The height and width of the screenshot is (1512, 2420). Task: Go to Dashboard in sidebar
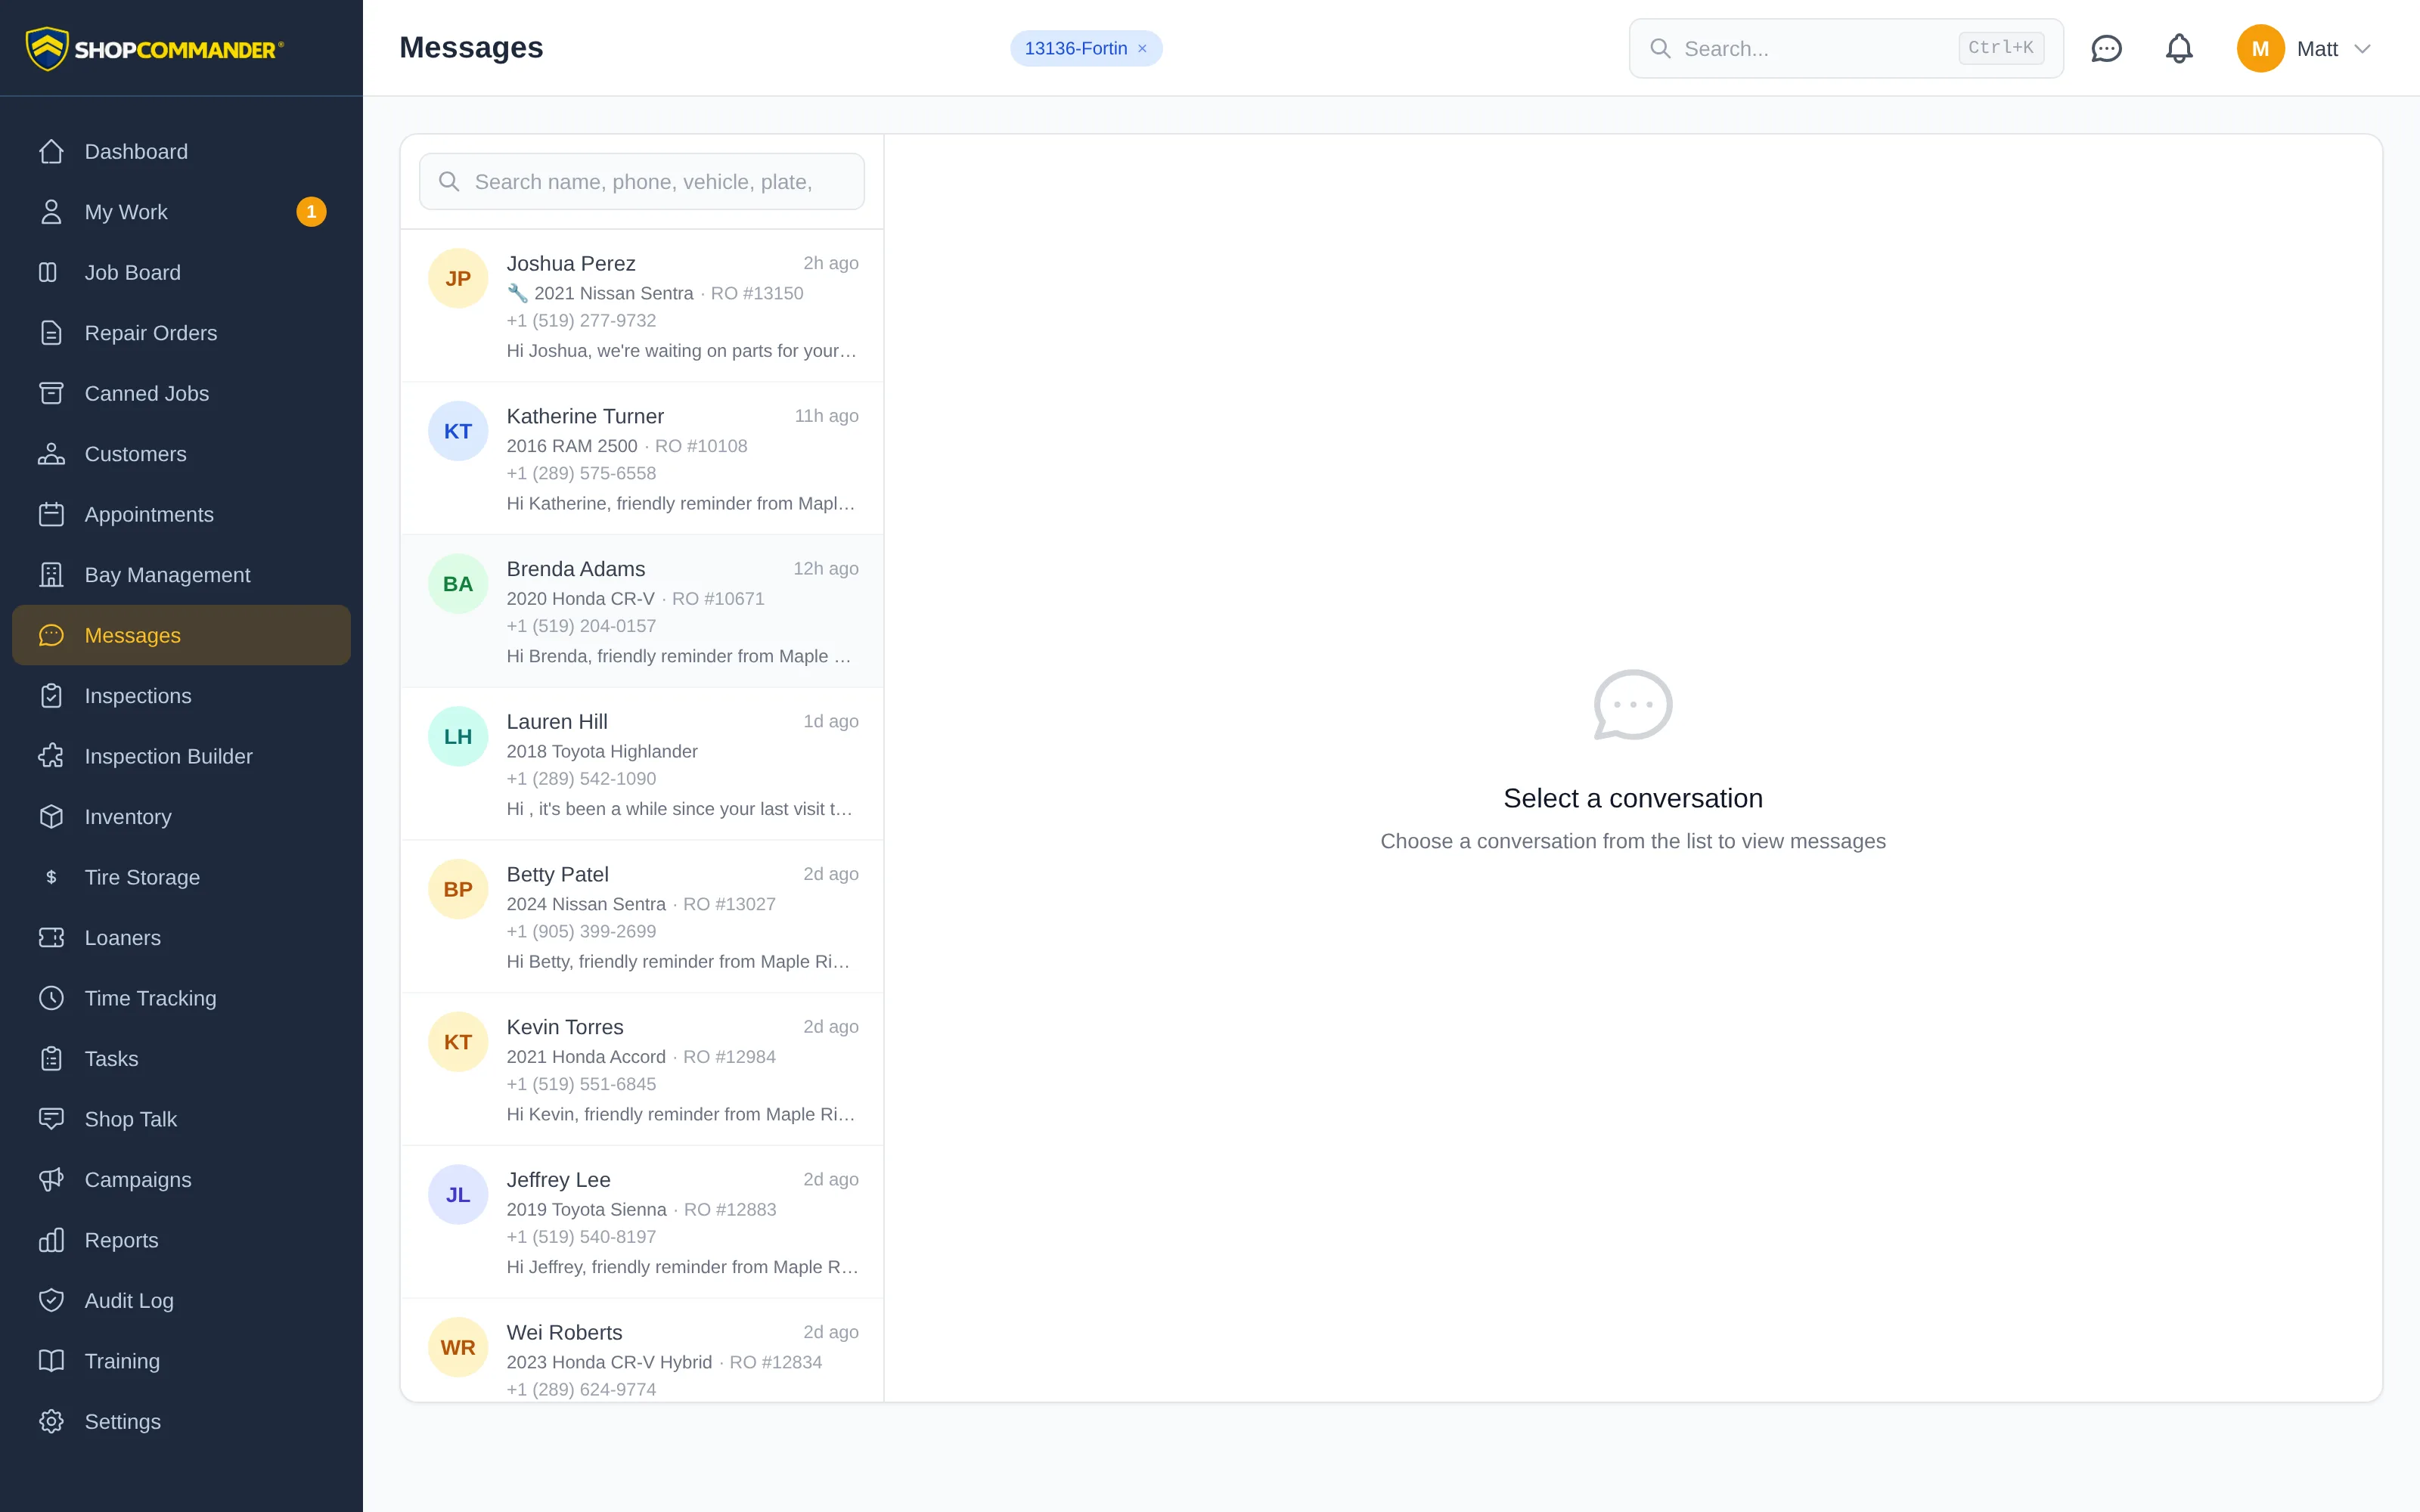(181, 152)
